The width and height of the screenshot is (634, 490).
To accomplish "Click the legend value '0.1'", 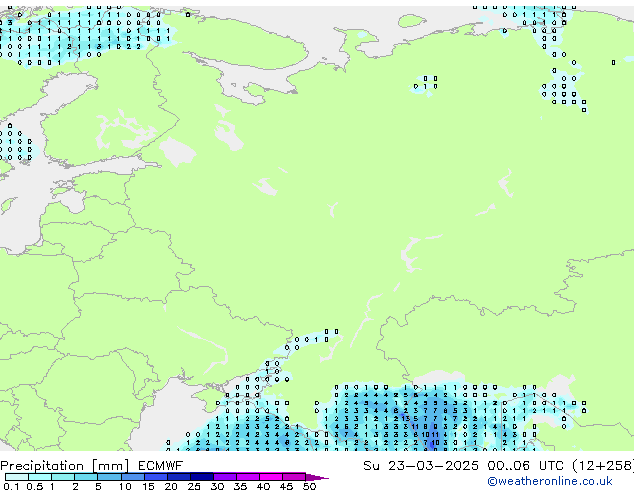I will coord(11,486).
